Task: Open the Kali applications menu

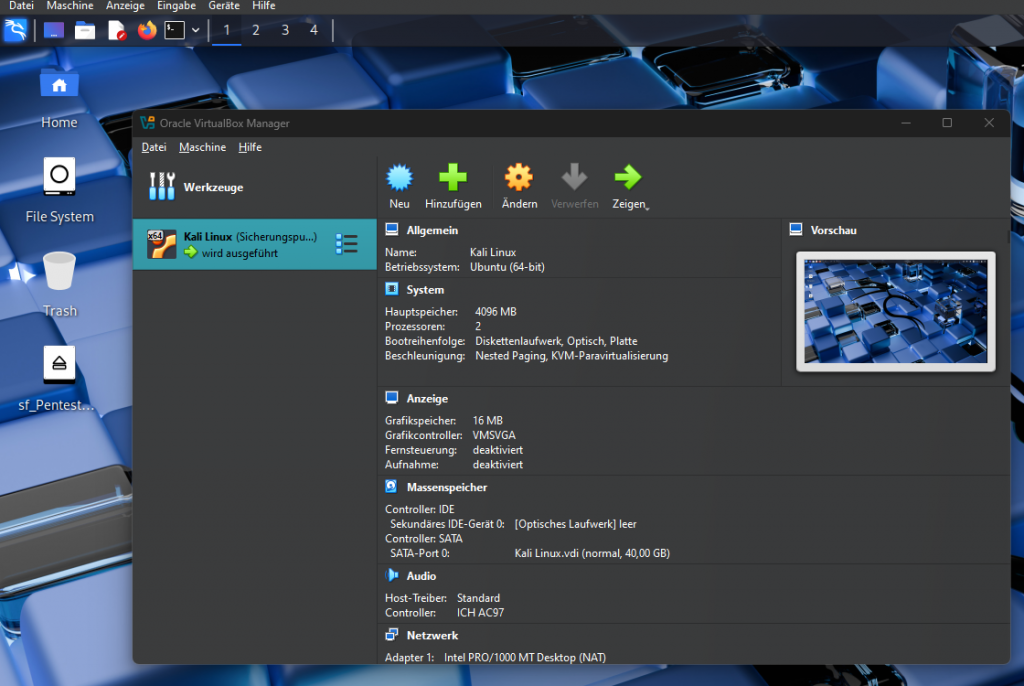Action: coord(15,30)
